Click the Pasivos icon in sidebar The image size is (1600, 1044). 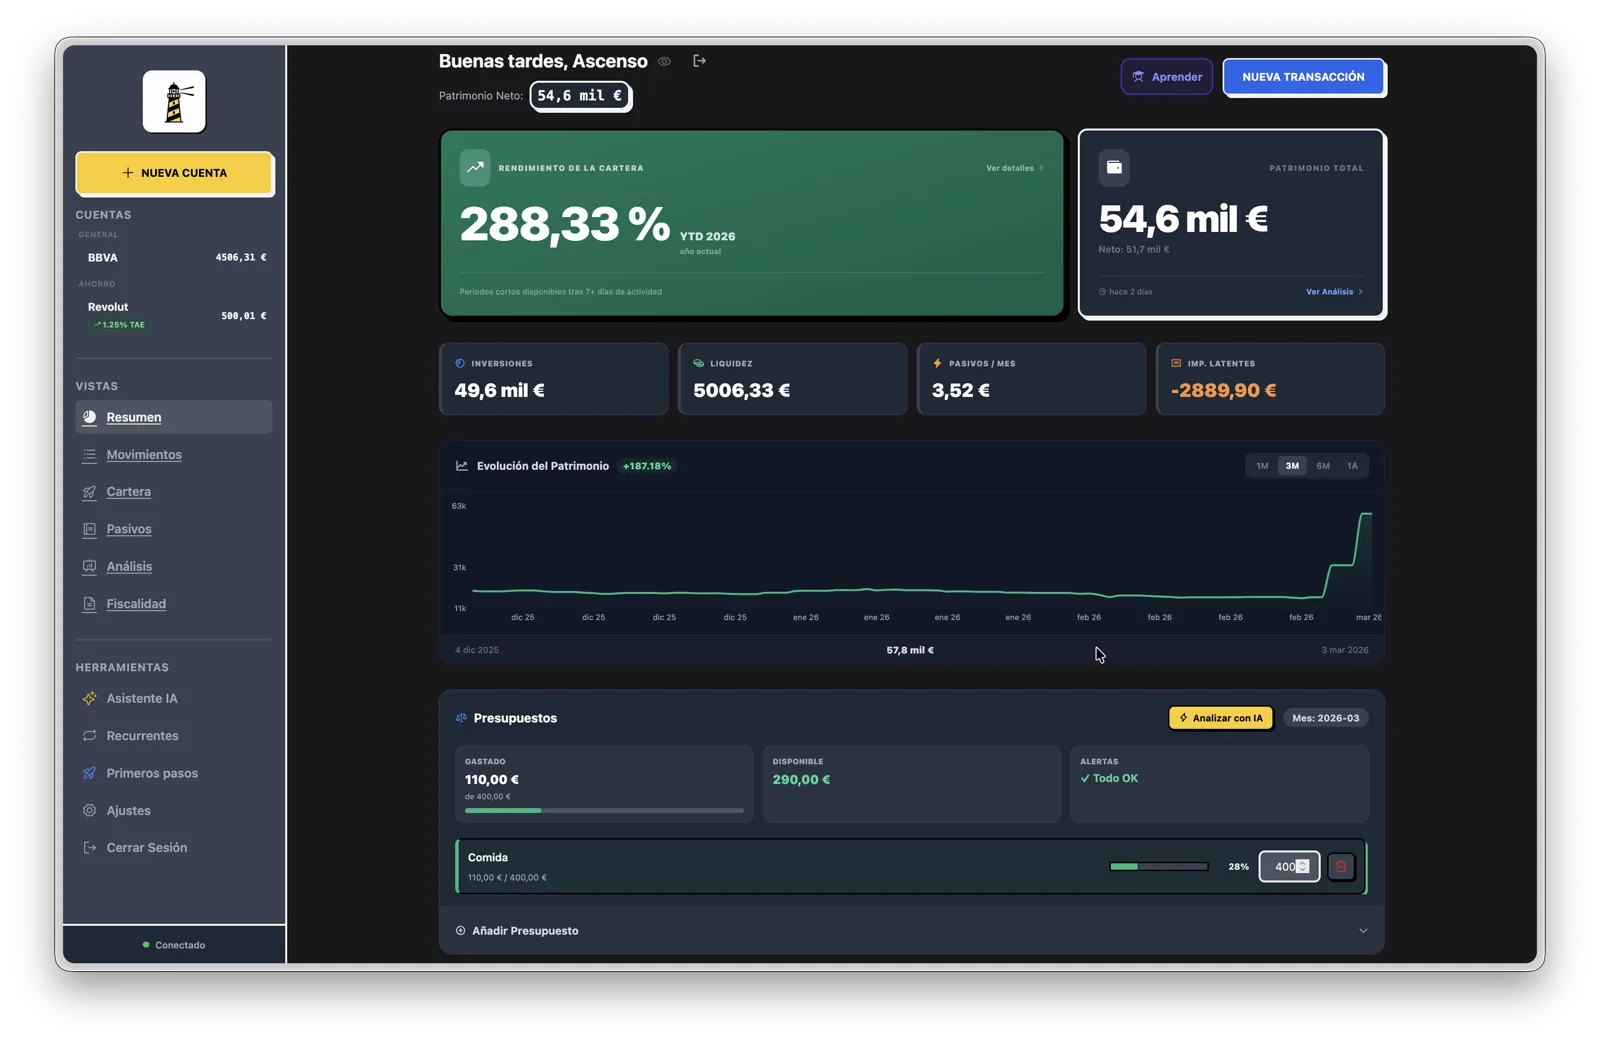click(x=90, y=529)
